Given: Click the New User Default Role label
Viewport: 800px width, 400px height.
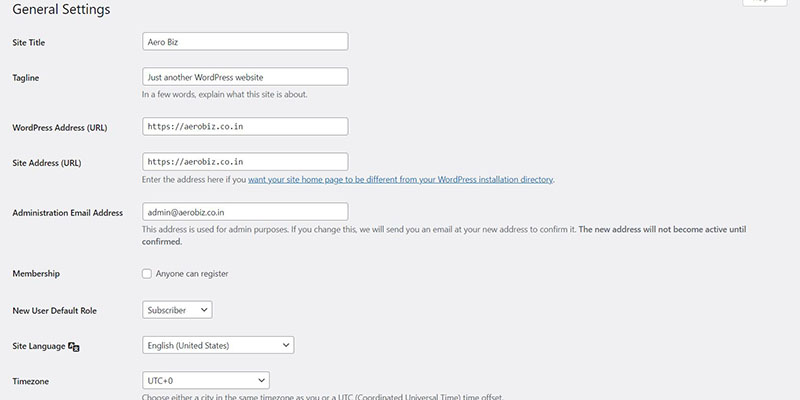Looking at the screenshot, I should 55,311.
